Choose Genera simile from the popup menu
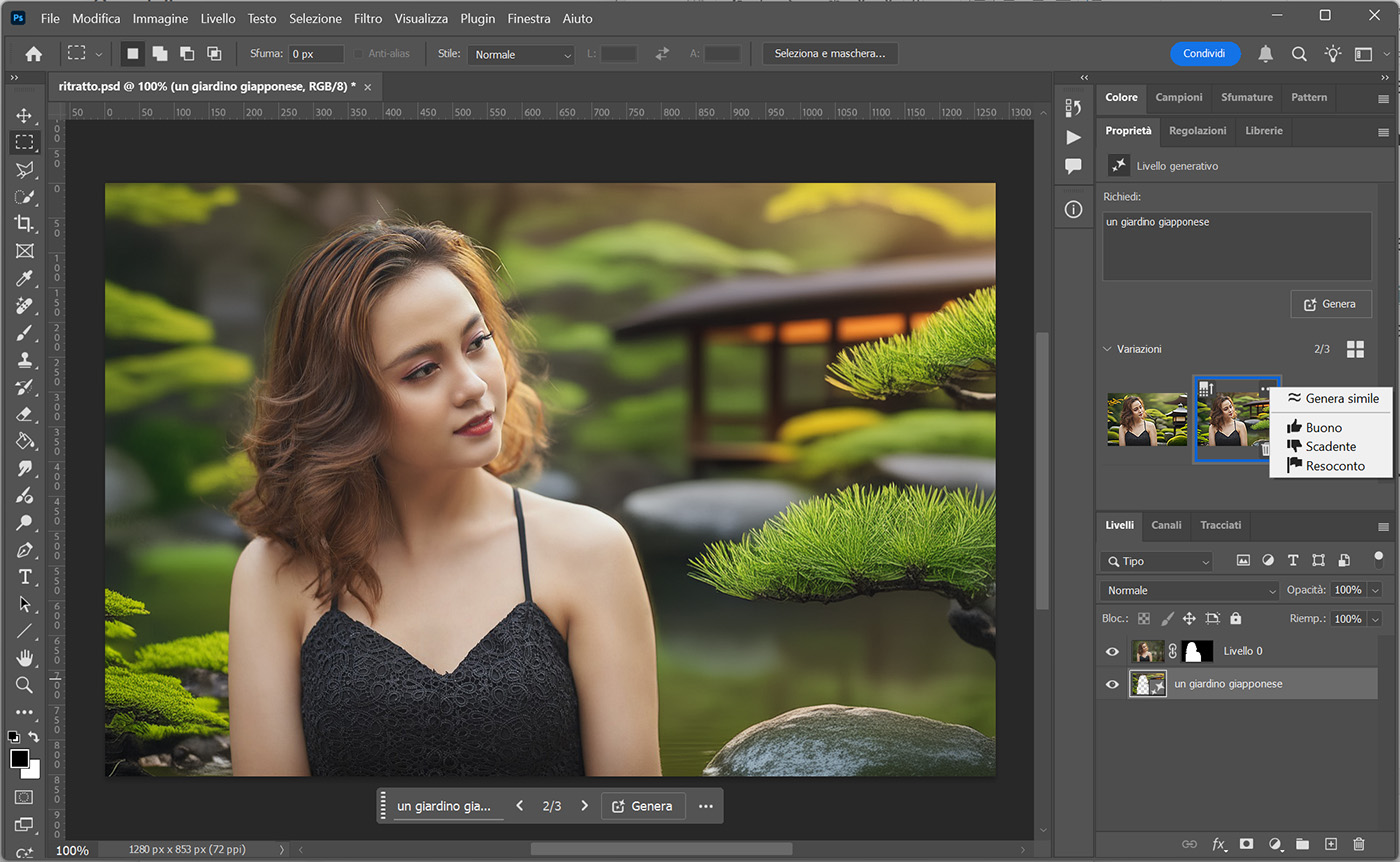This screenshot has width=1400, height=862. point(1341,398)
